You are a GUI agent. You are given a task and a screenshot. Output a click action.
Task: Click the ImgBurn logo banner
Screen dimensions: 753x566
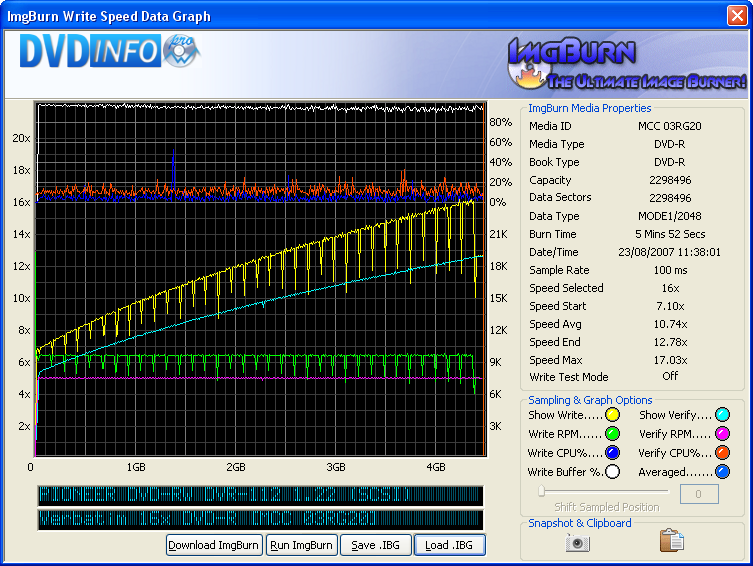(x=626, y=64)
